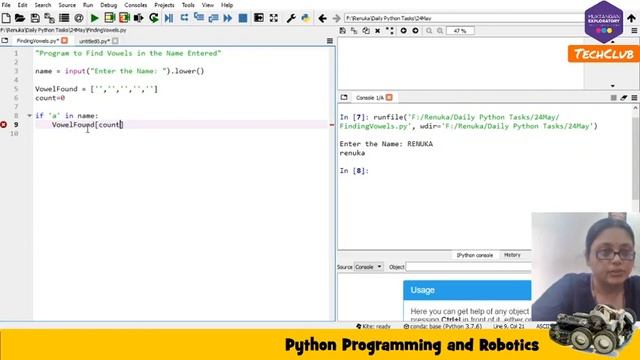Viewport: 640px width, 360px height.
Task: Open Preferences wrench icon
Action: pyautogui.click(x=291, y=18)
